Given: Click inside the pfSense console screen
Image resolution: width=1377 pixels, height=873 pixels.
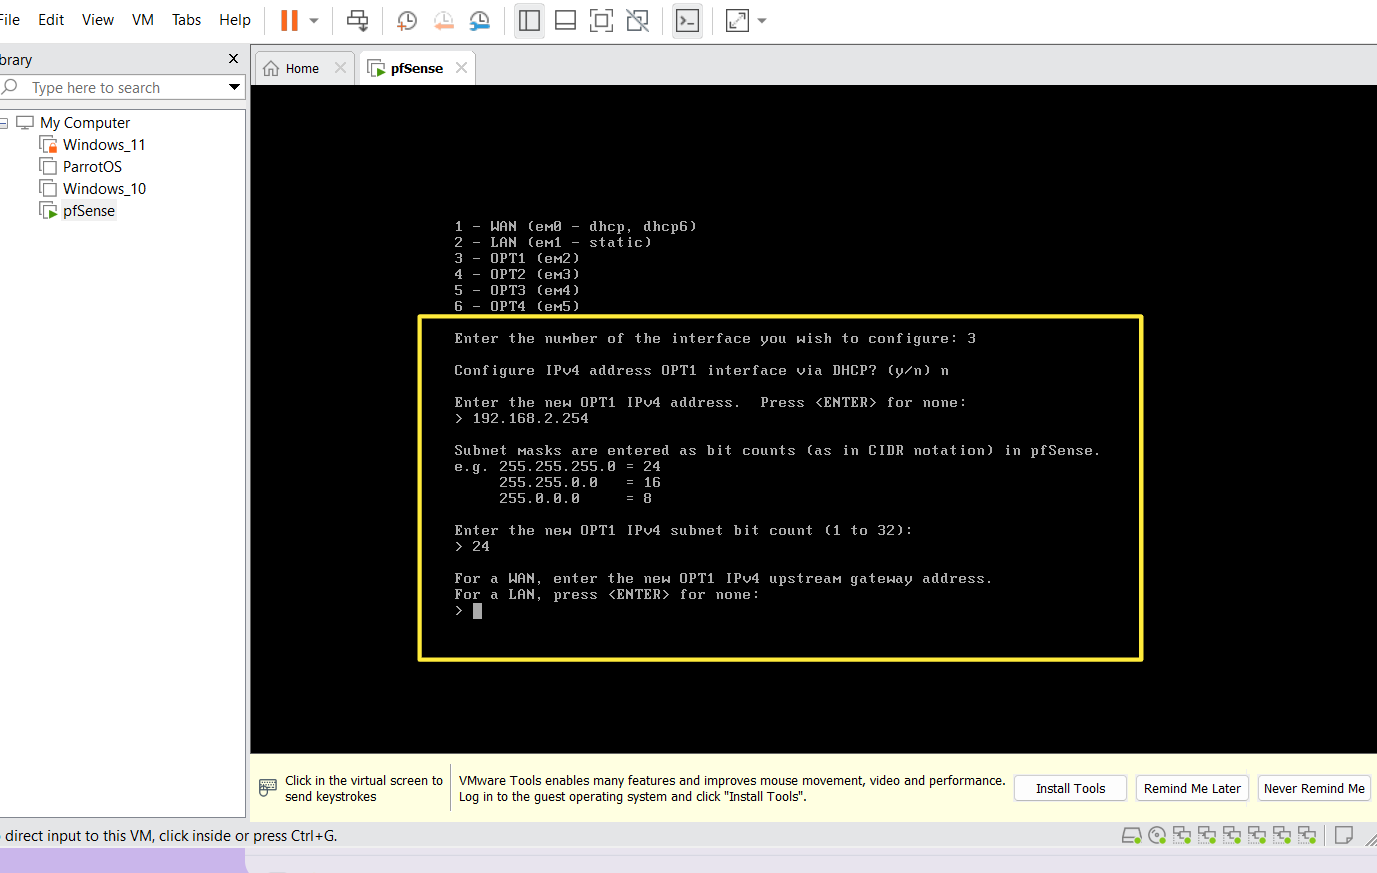Looking at the screenshot, I should 812,420.
